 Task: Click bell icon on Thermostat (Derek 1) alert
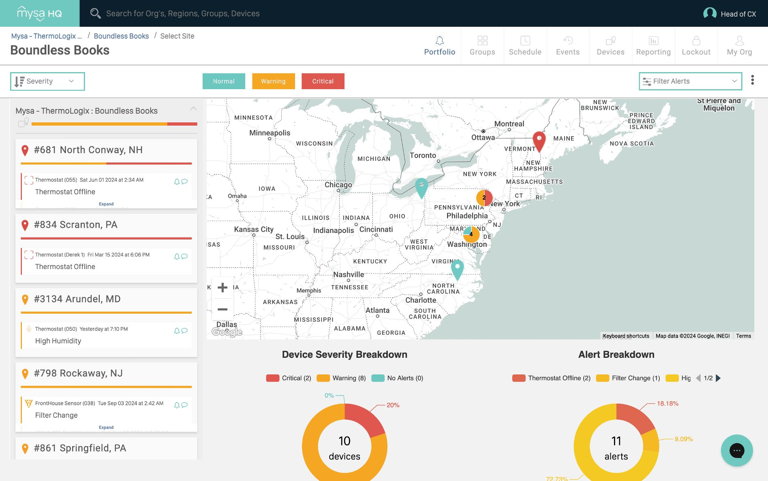(177, 257)
